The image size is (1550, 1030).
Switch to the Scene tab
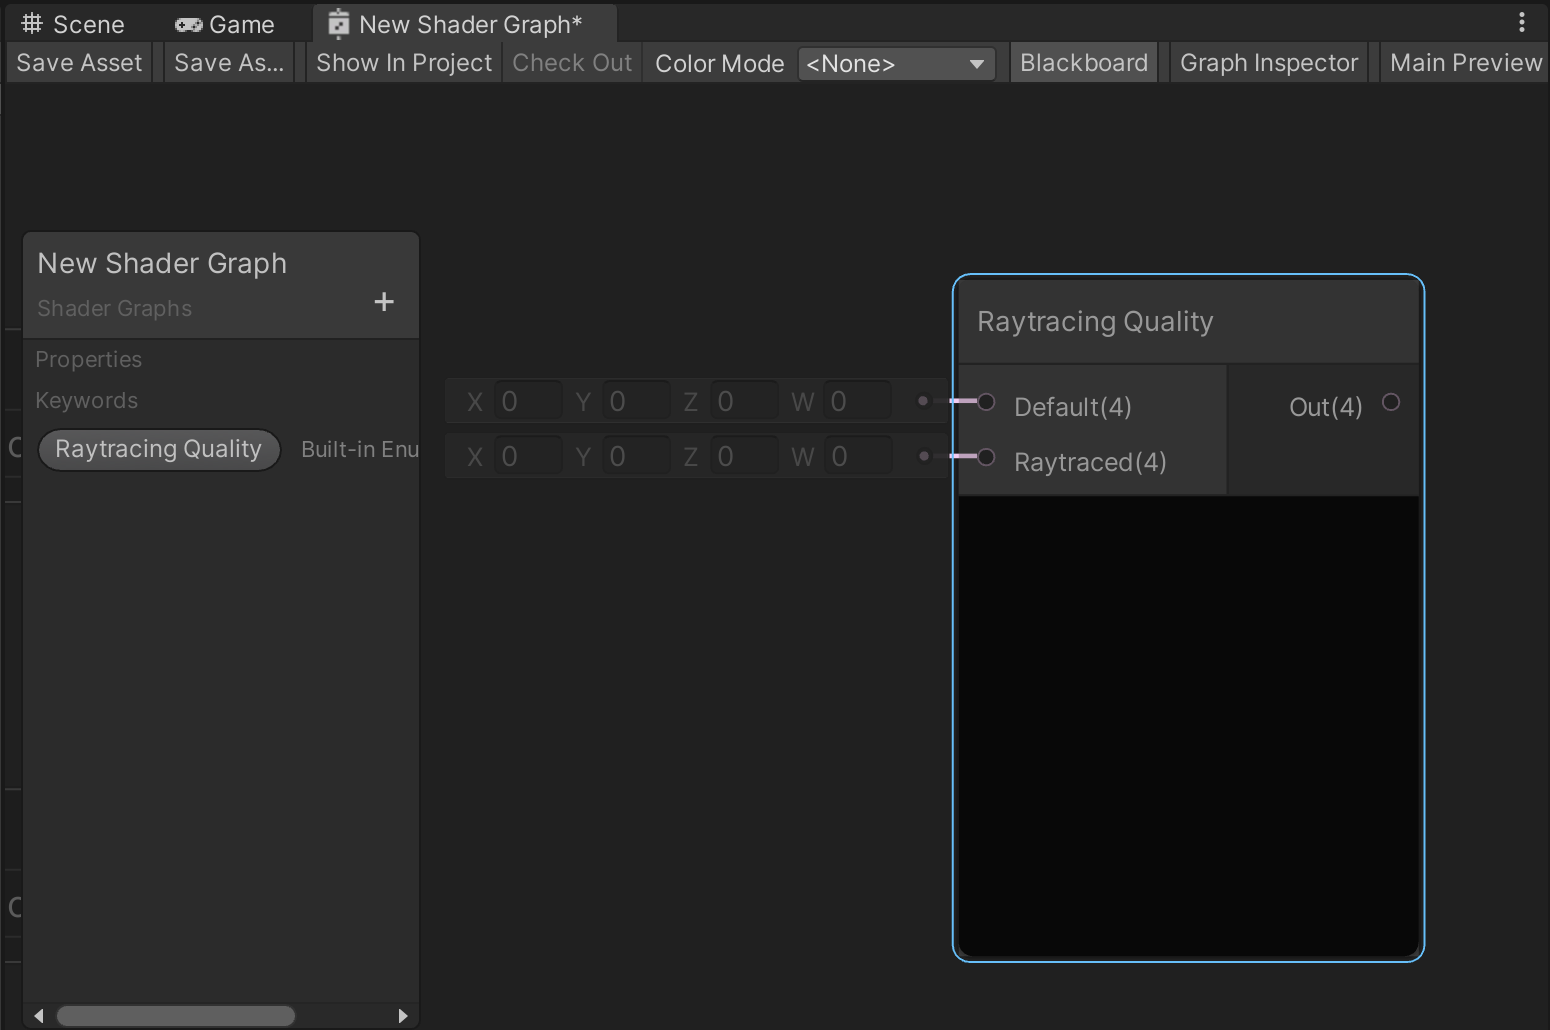click(74, 24)
